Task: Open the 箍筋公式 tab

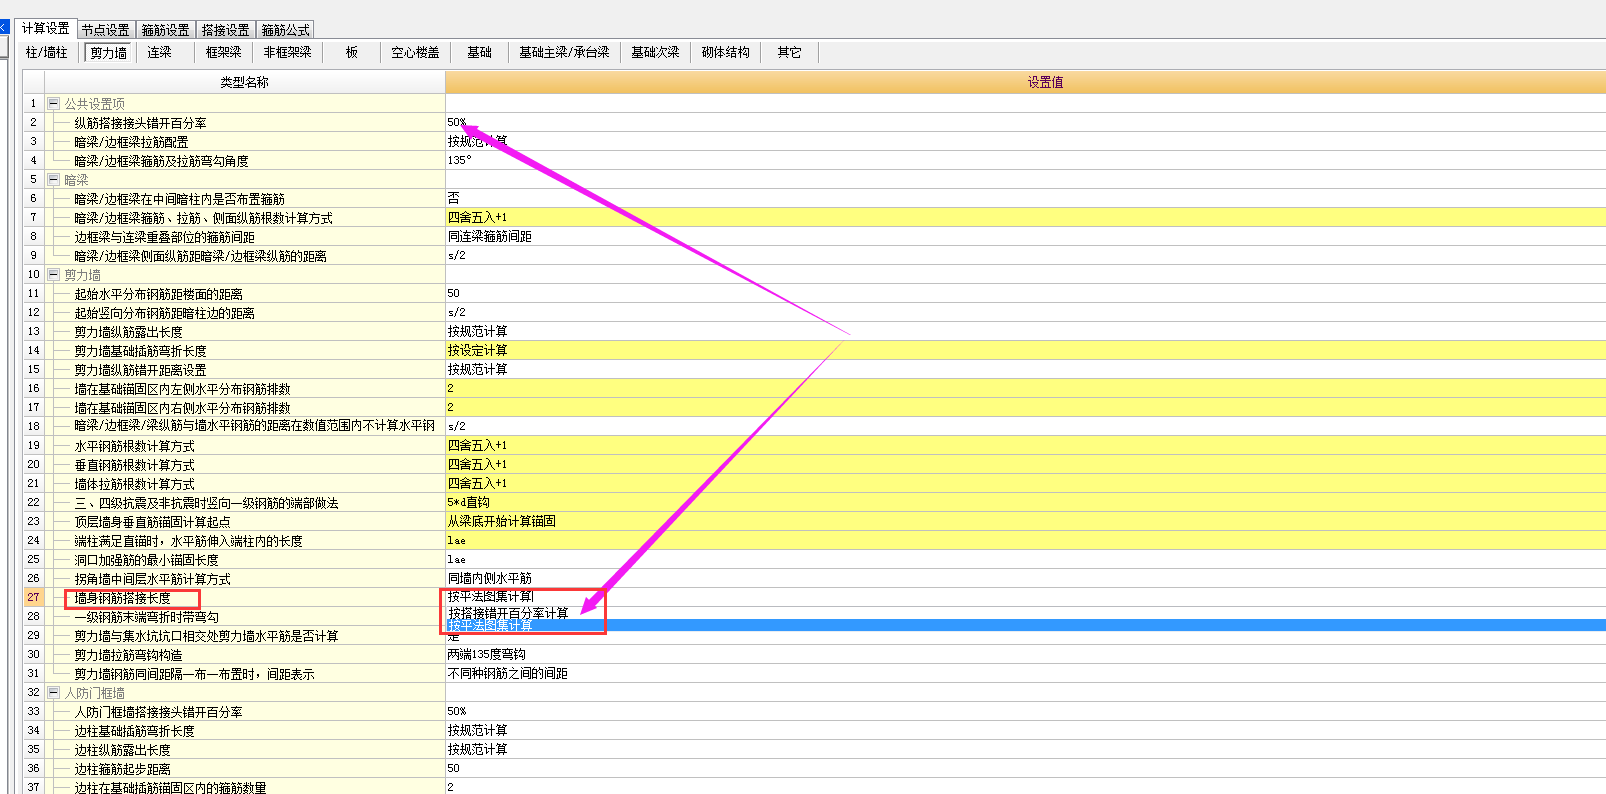Action: coord(286,30)
